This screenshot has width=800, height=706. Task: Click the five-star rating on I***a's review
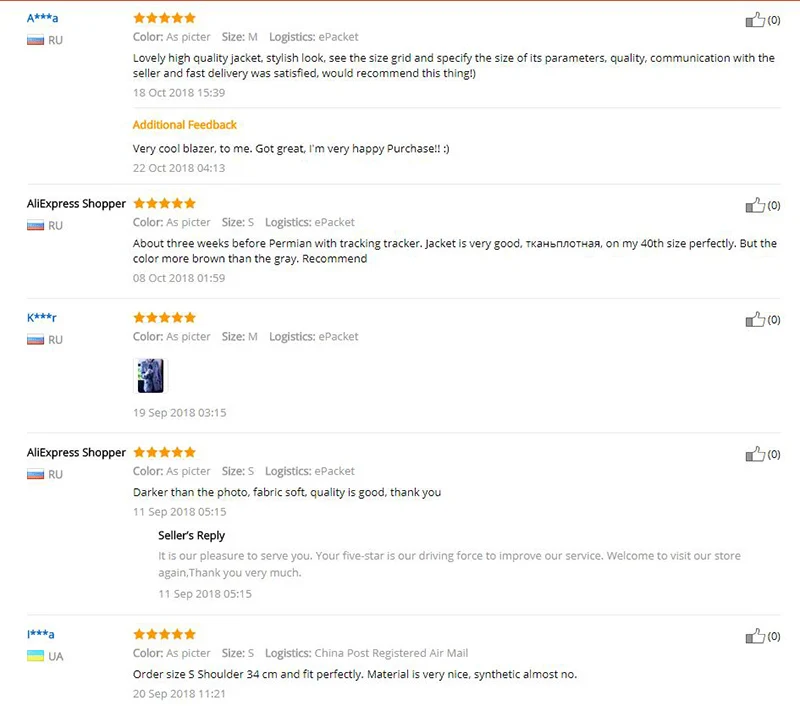click(x=164, y=634)
